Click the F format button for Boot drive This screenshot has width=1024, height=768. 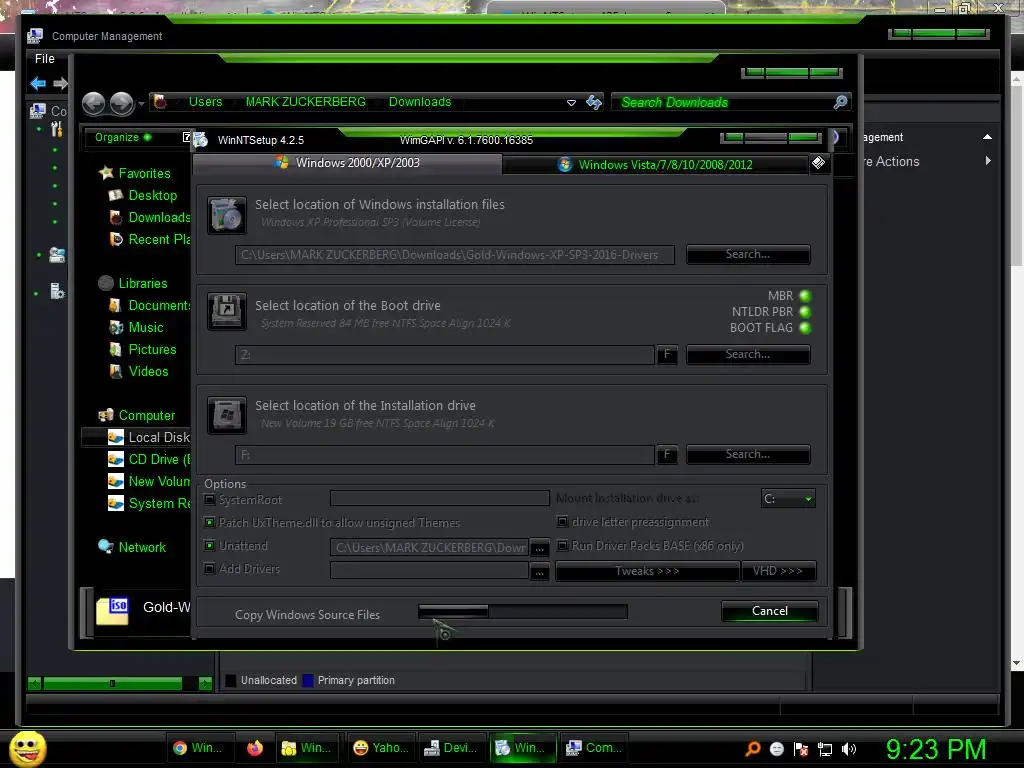(x=667, y=355)
